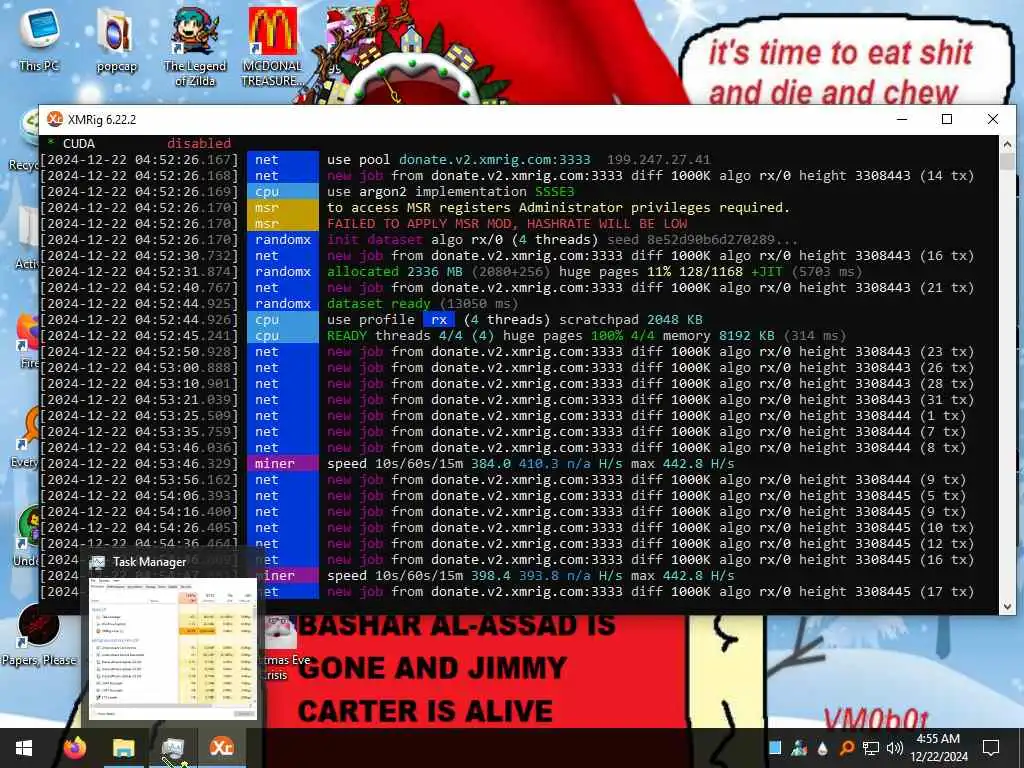Click 'use profile rx' cpu line
Viewport: 1024px width, 768px height.
click(x=515, y=319)
